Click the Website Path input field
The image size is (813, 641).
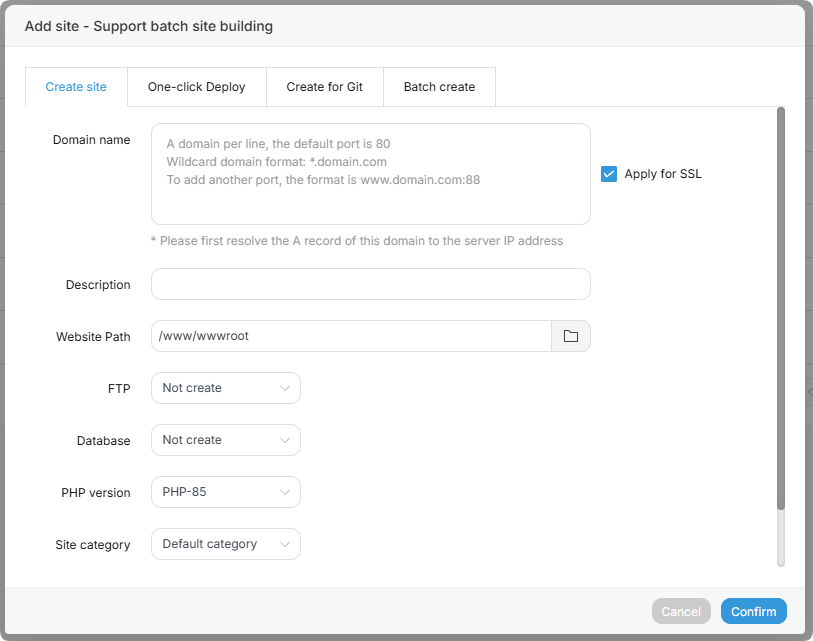point(351,336)
